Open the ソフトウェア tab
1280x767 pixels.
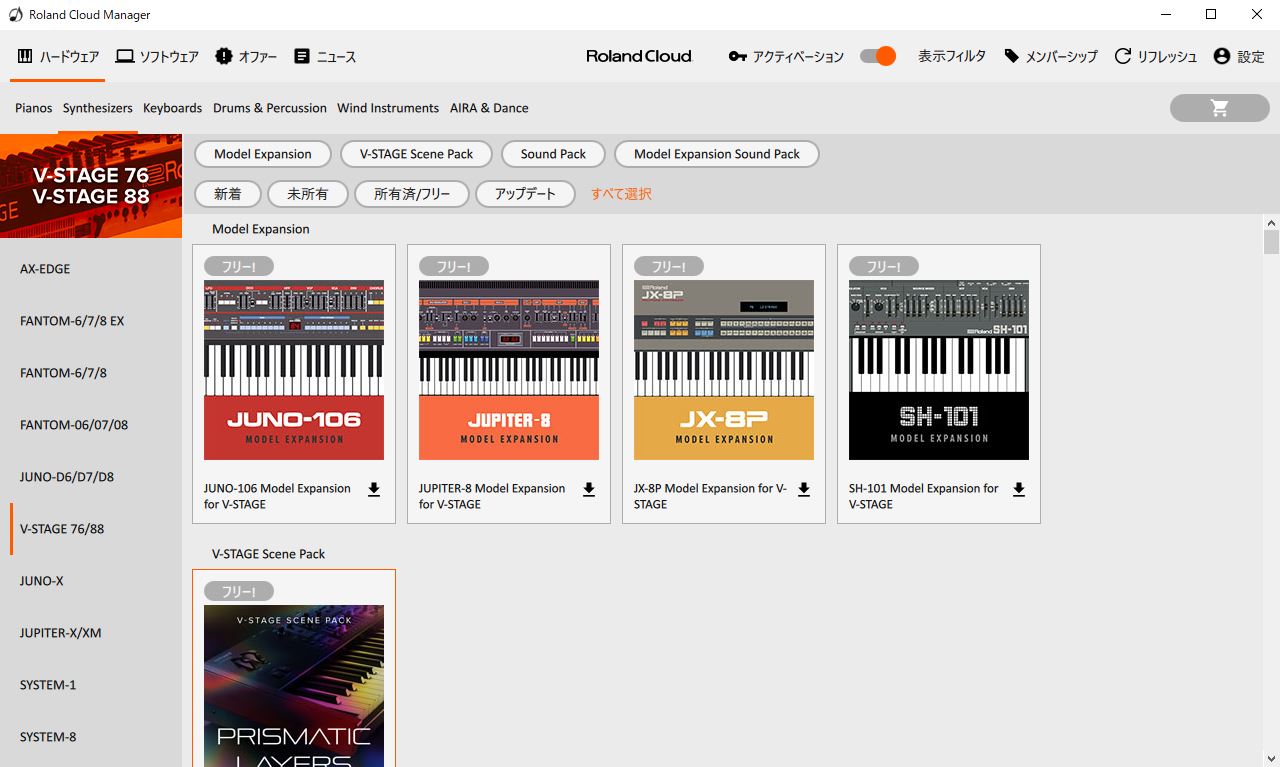(x=157, y=56)
